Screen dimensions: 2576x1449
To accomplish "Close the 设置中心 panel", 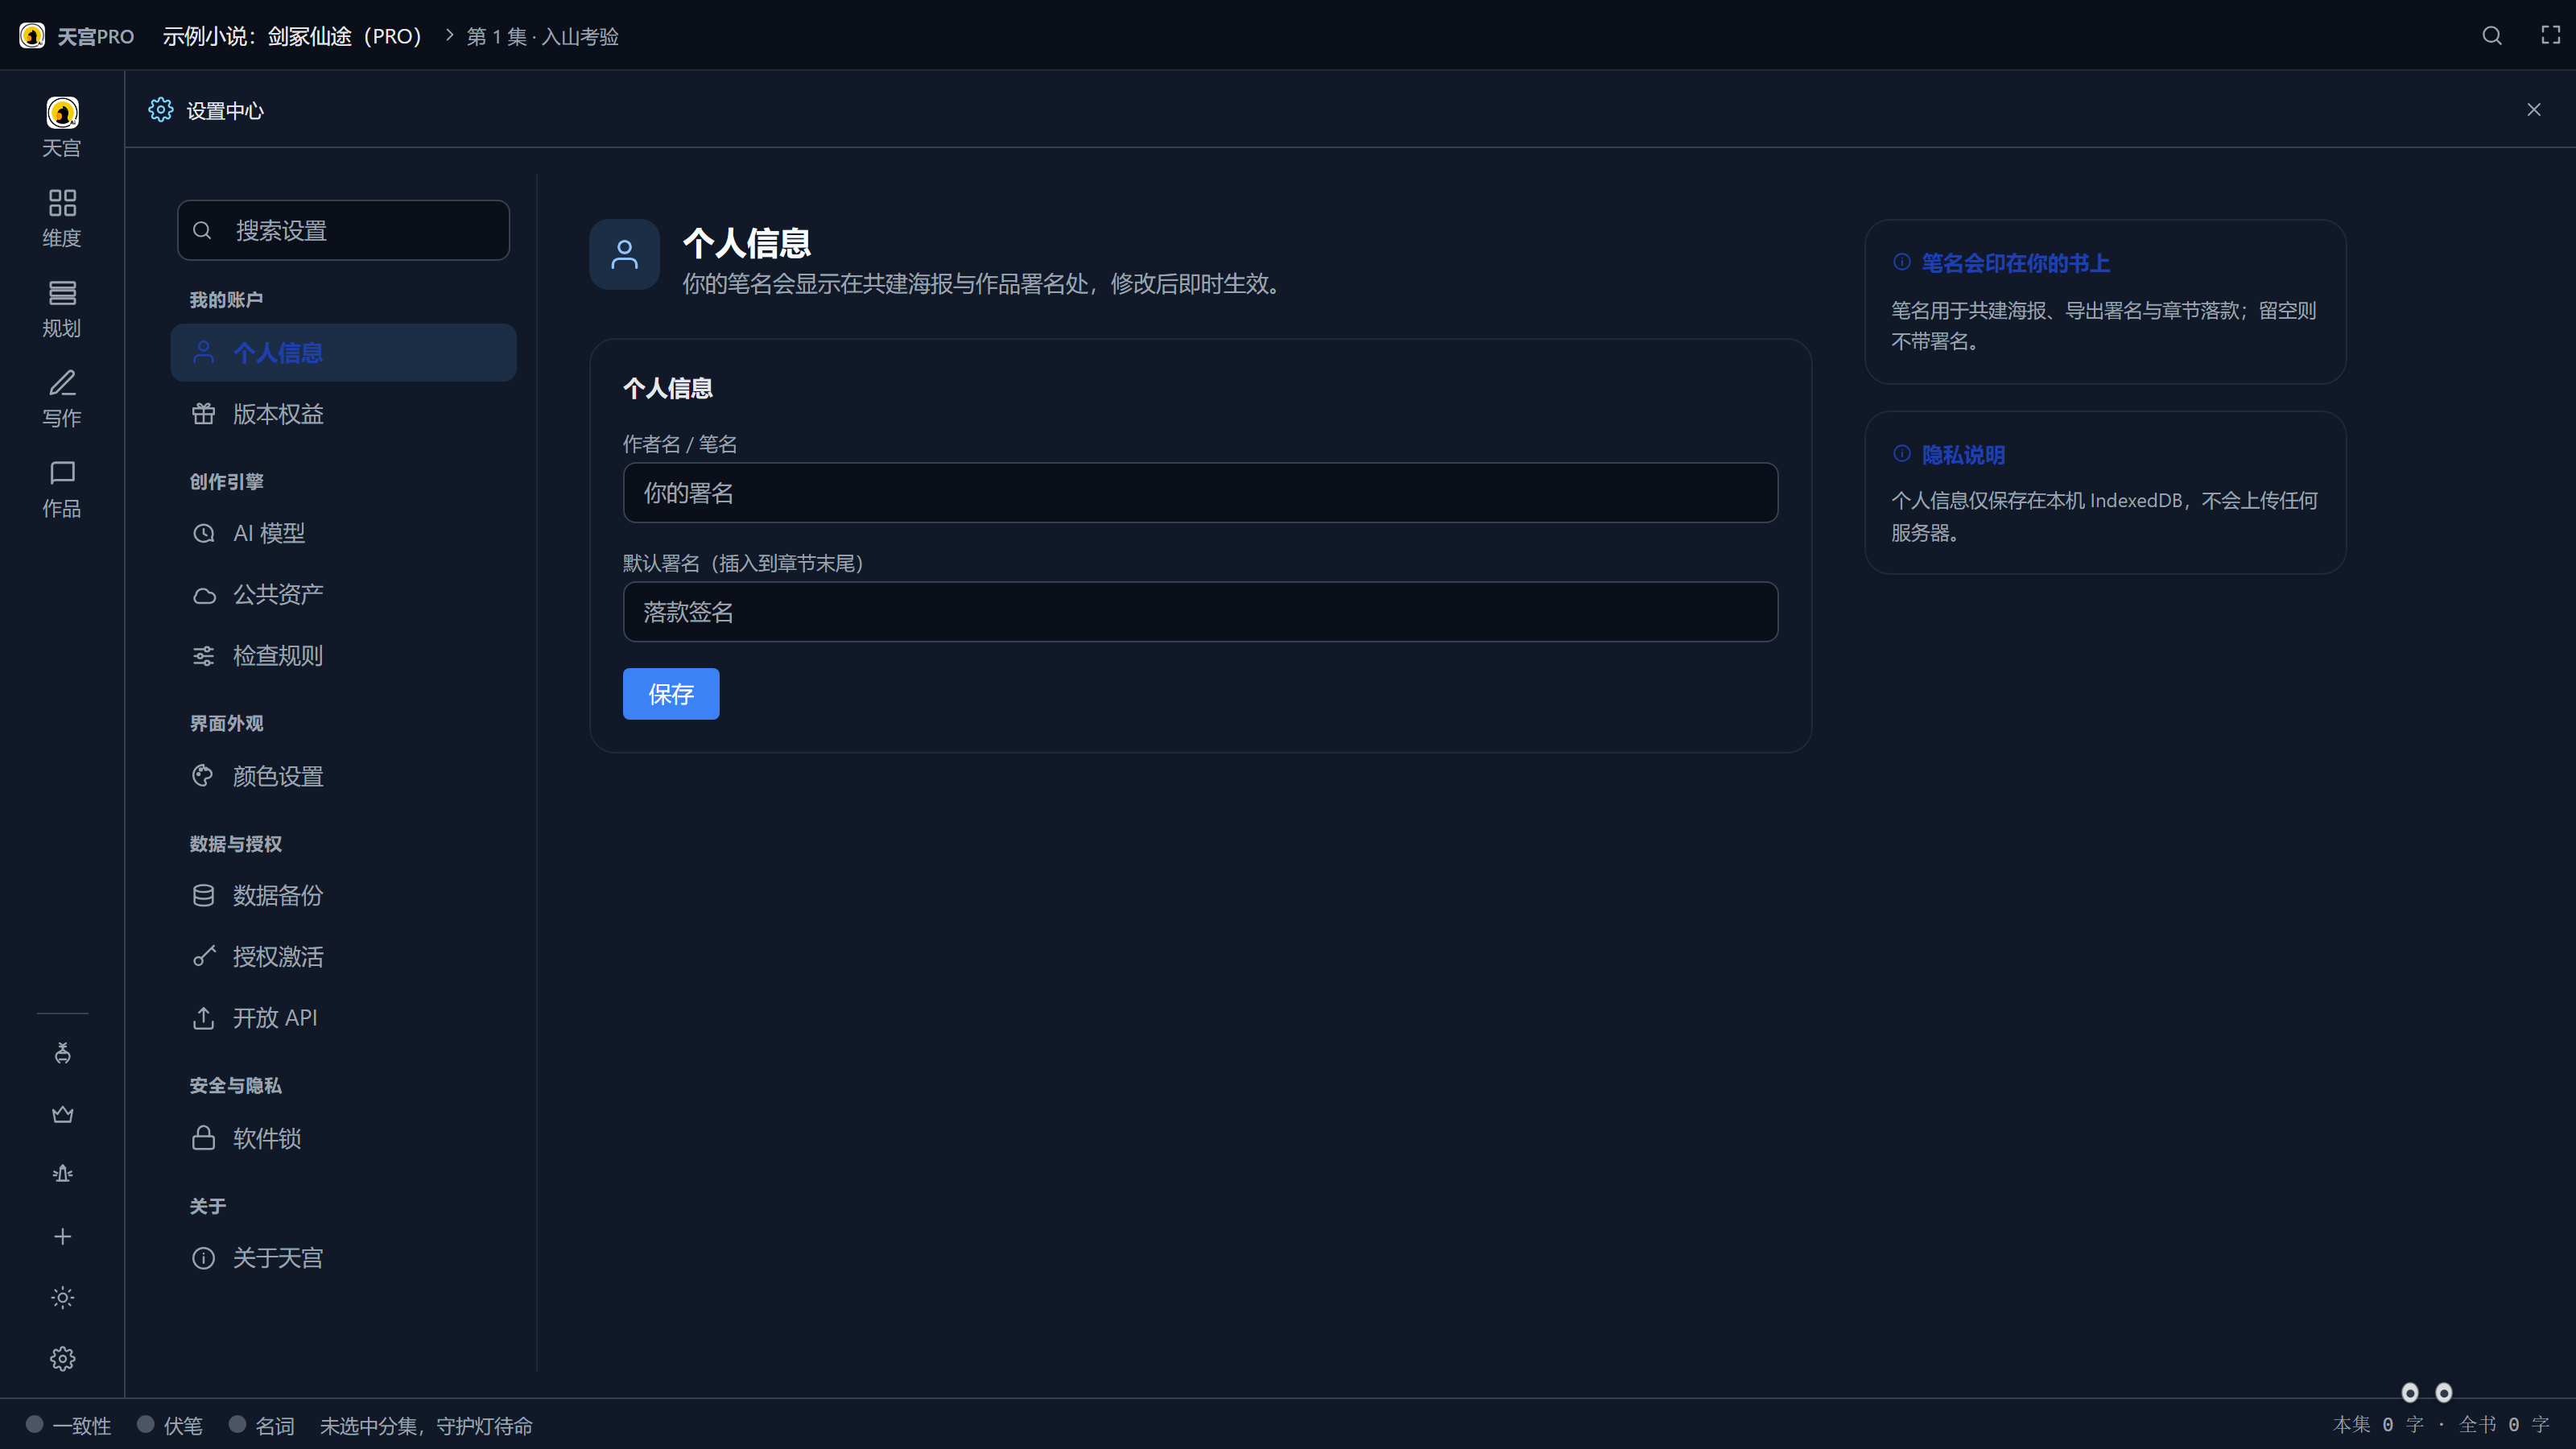I will tap(2533, 110).
